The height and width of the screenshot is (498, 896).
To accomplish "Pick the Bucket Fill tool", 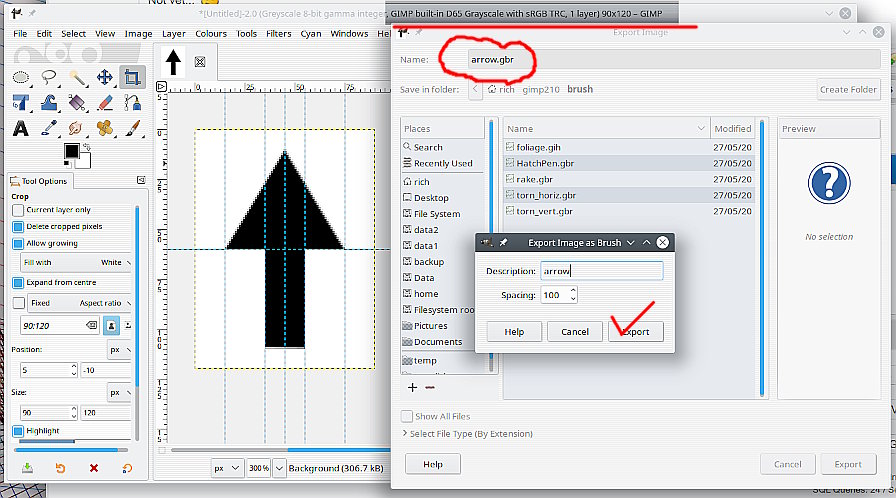I will (x=48, y=103).
